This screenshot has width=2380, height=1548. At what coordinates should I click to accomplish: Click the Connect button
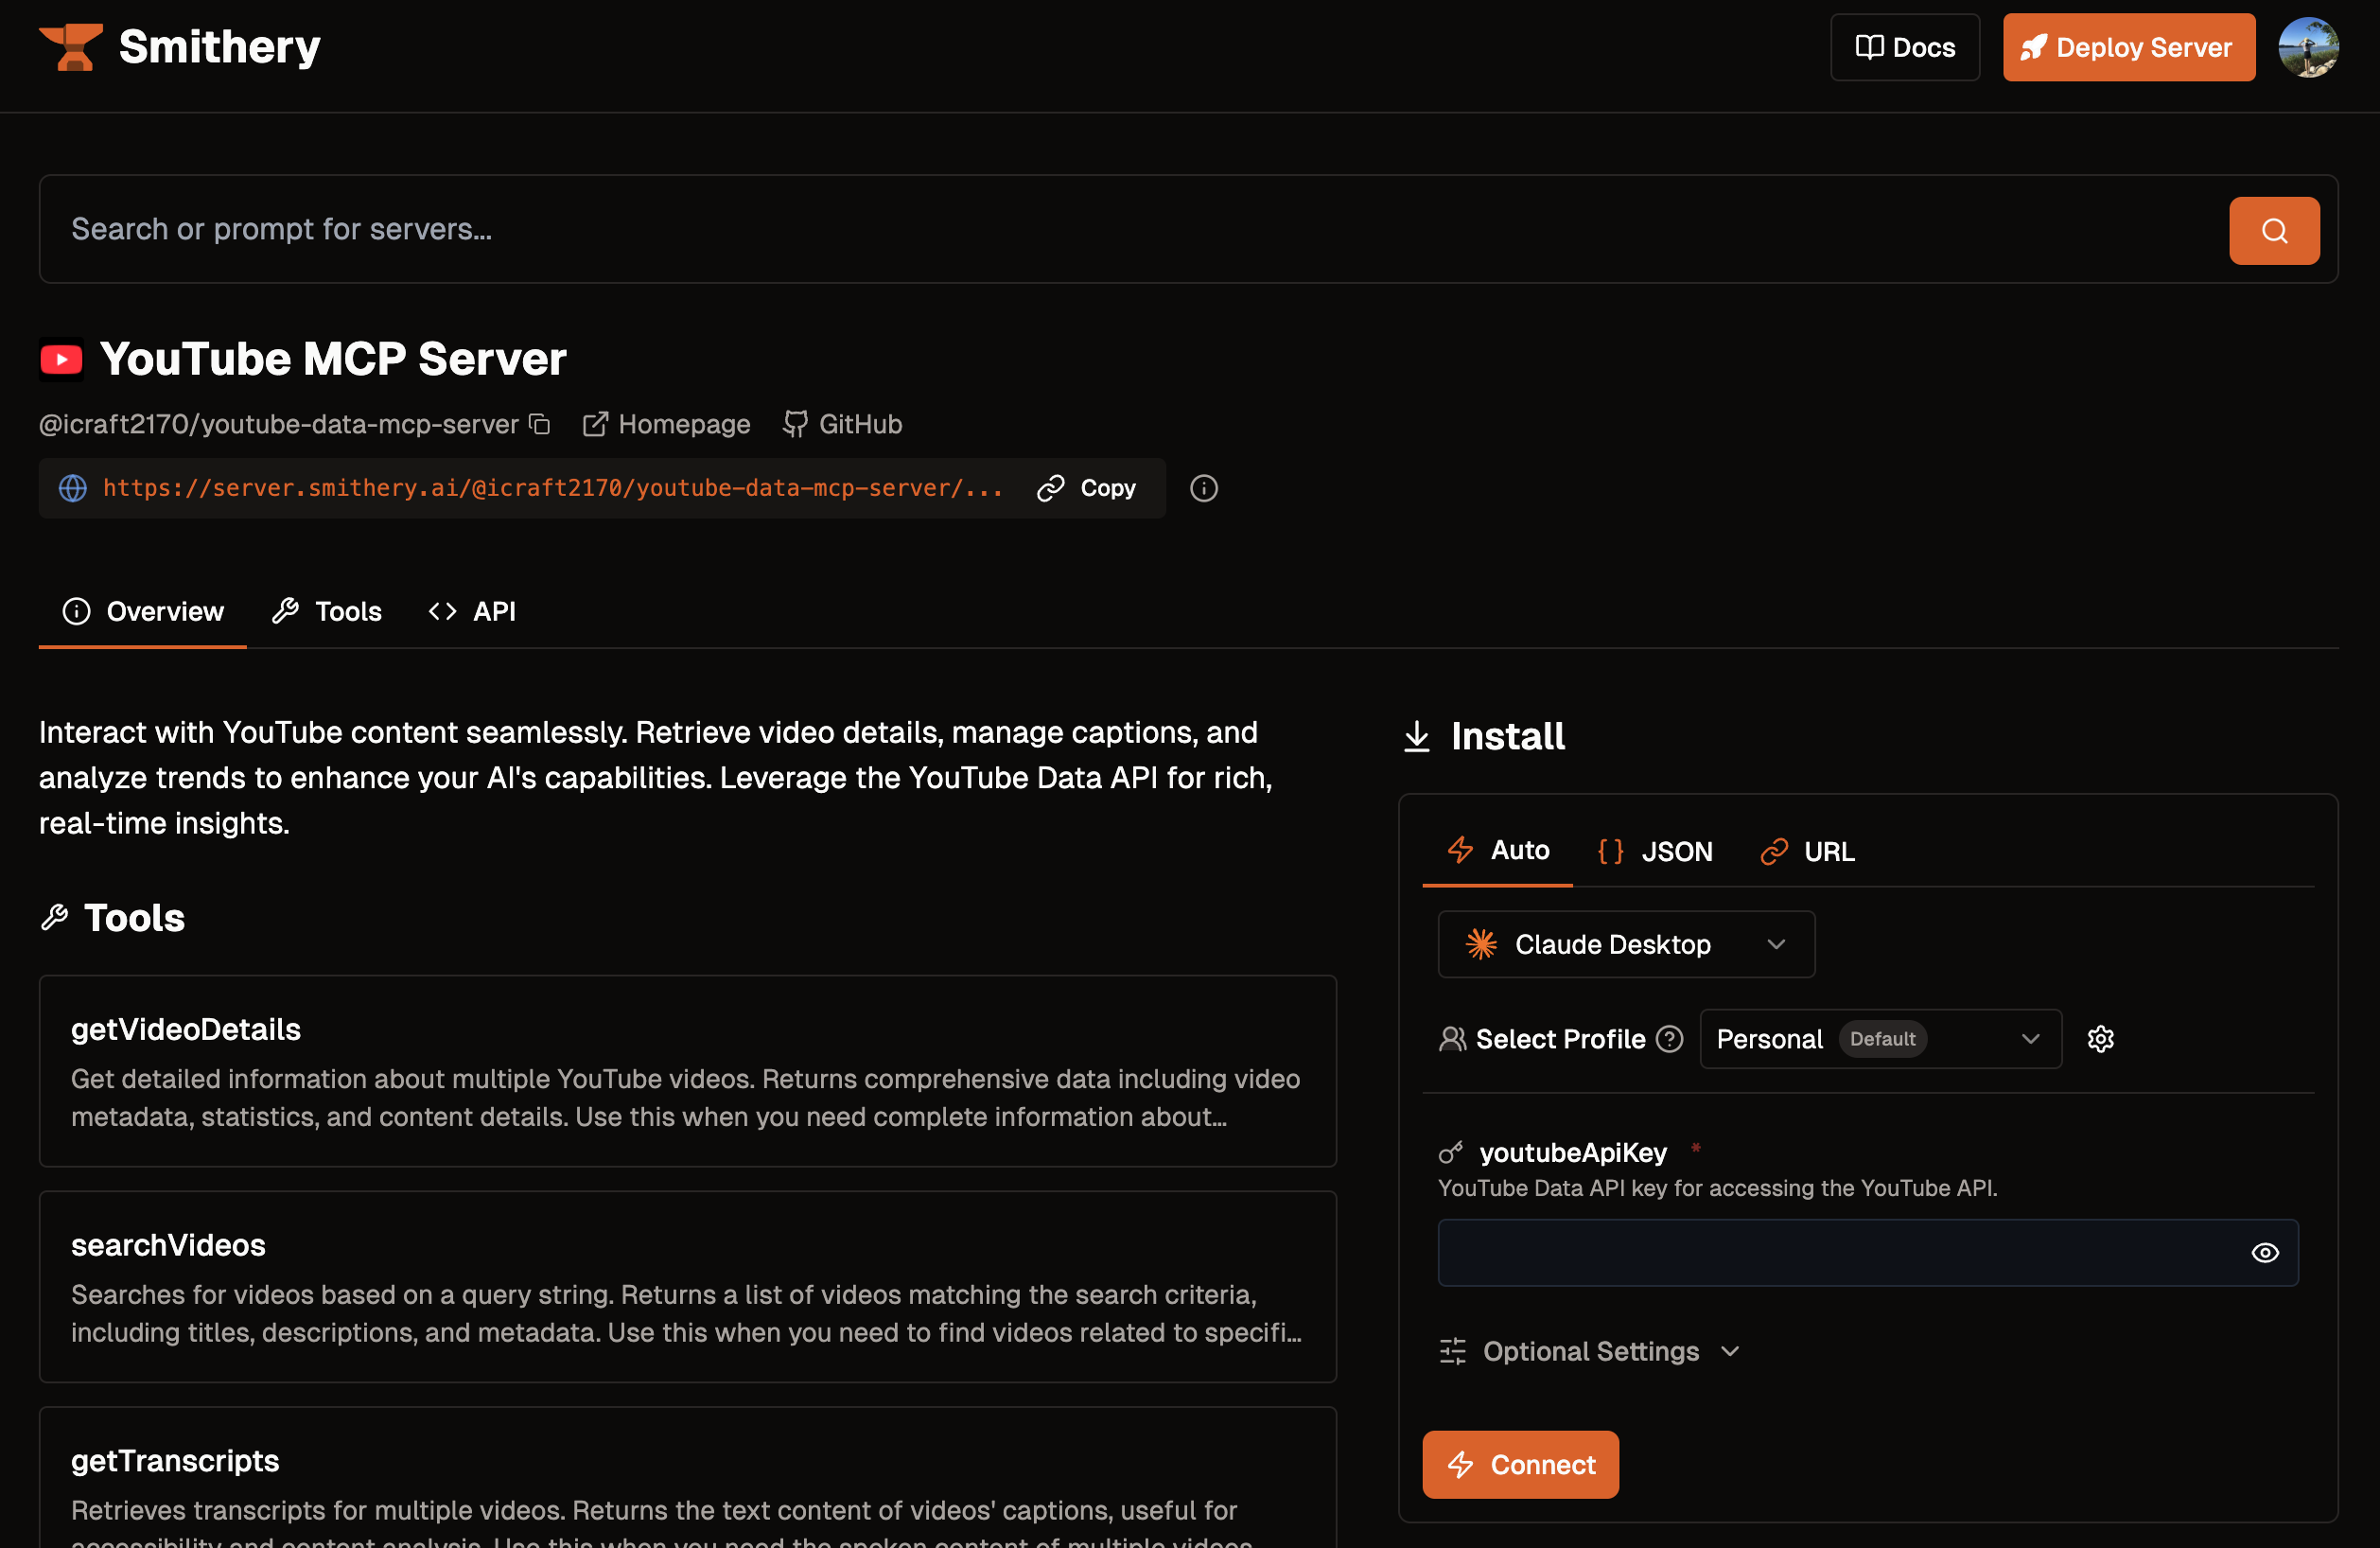[1520, 1464]
